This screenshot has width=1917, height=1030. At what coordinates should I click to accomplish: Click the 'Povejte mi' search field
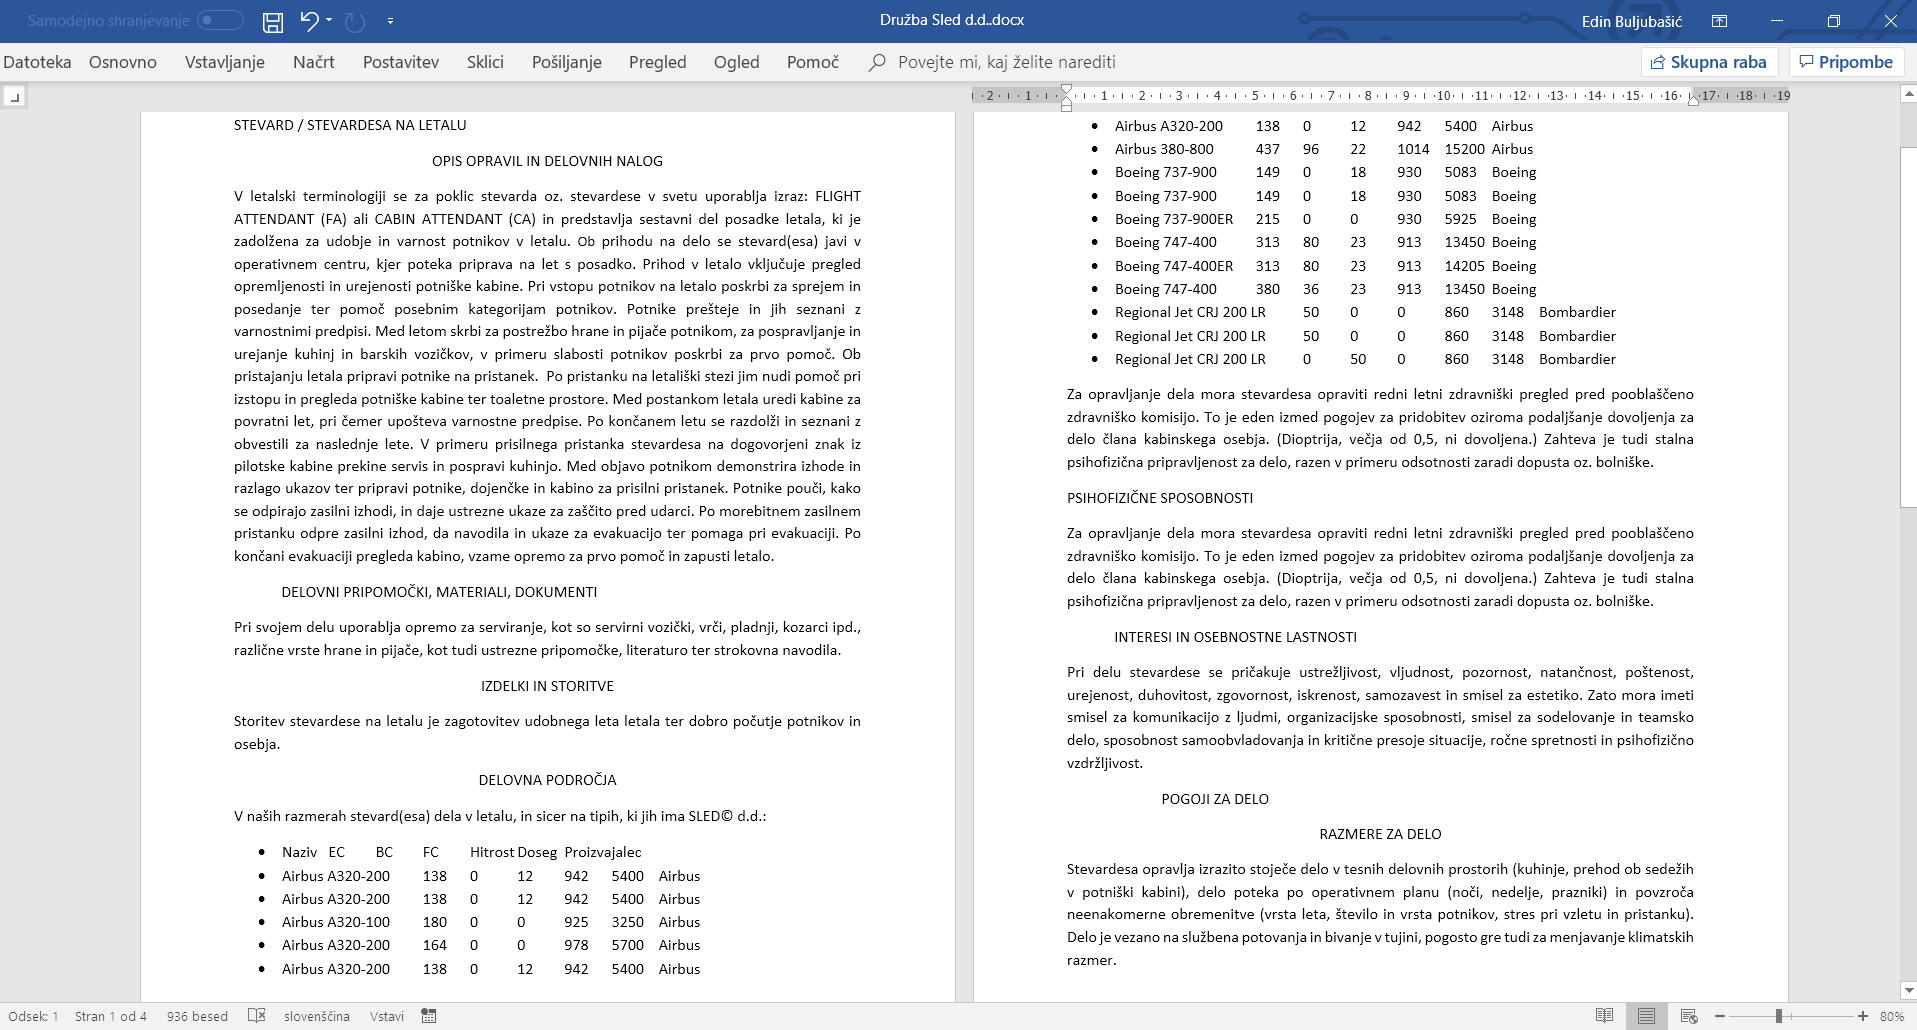point(1006,62)
